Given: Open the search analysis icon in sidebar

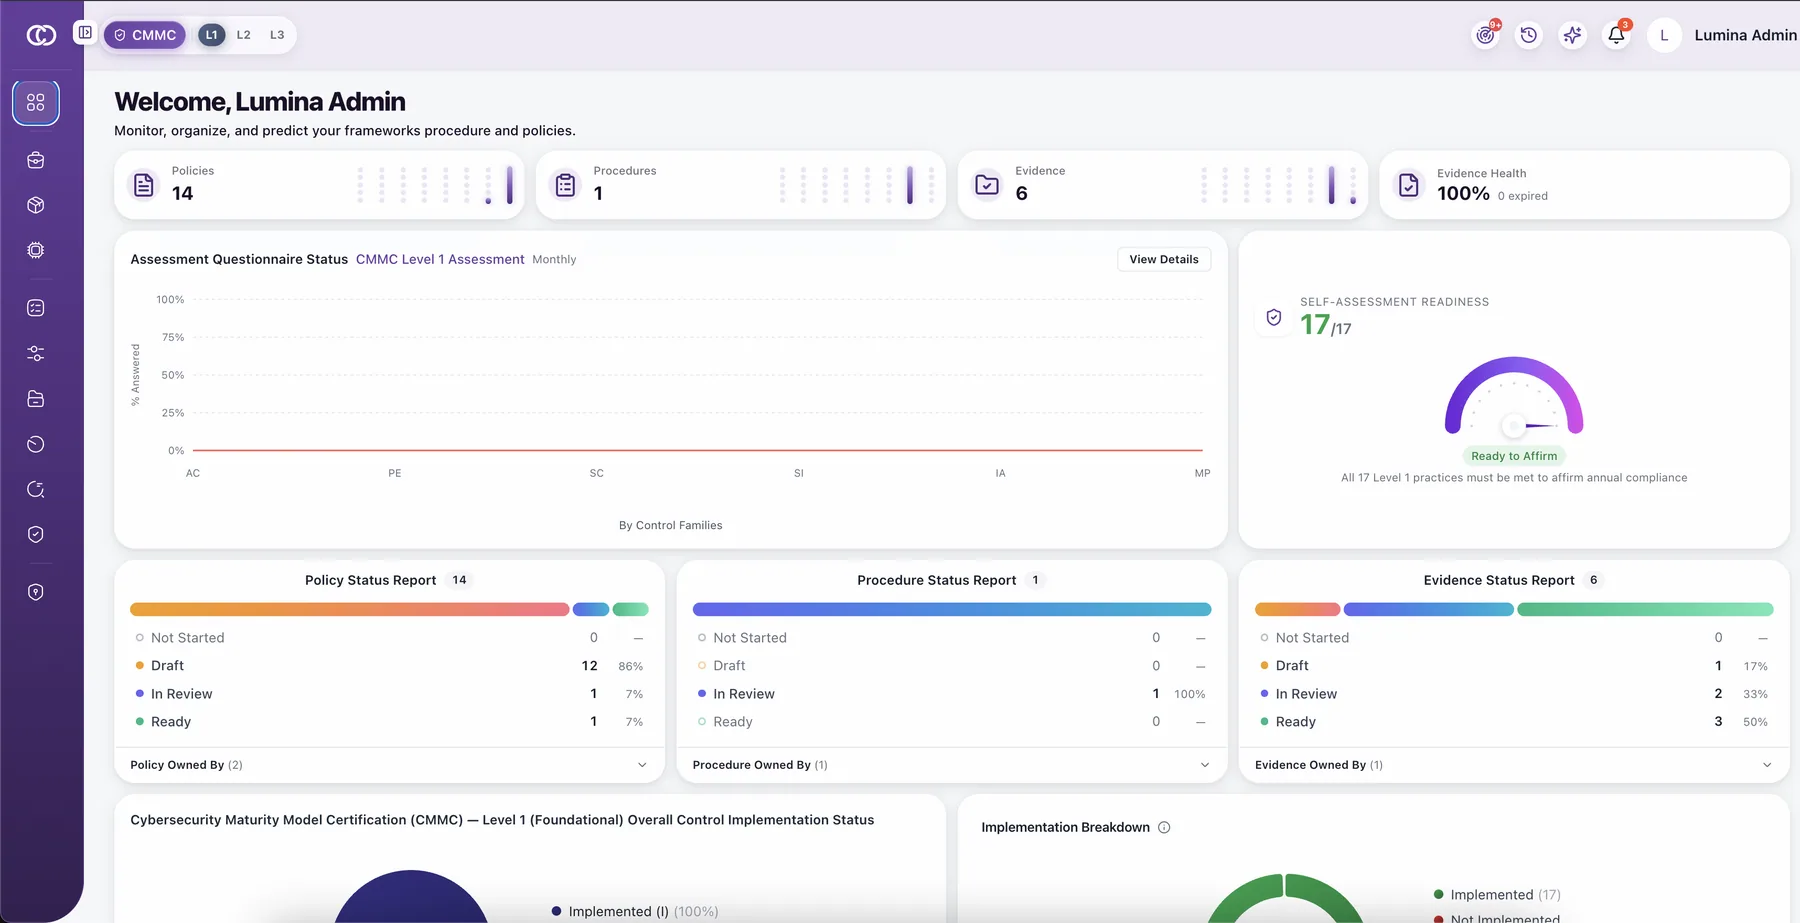Looking at the screenshot, I should 36,489.
